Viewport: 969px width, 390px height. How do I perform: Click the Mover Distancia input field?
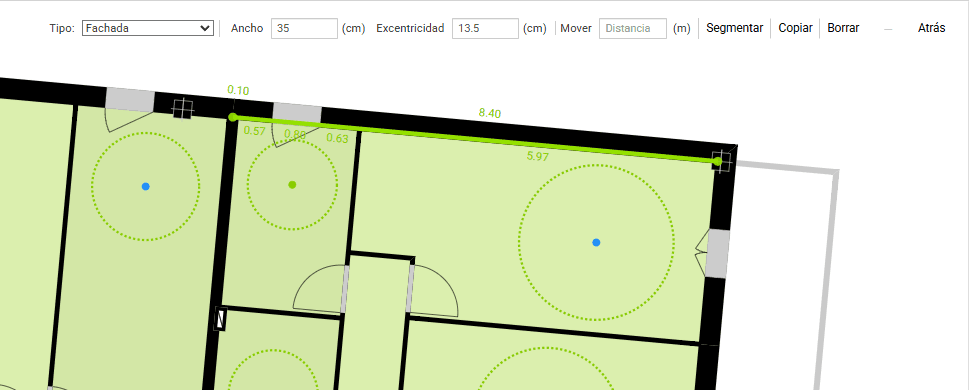point(633,28)
